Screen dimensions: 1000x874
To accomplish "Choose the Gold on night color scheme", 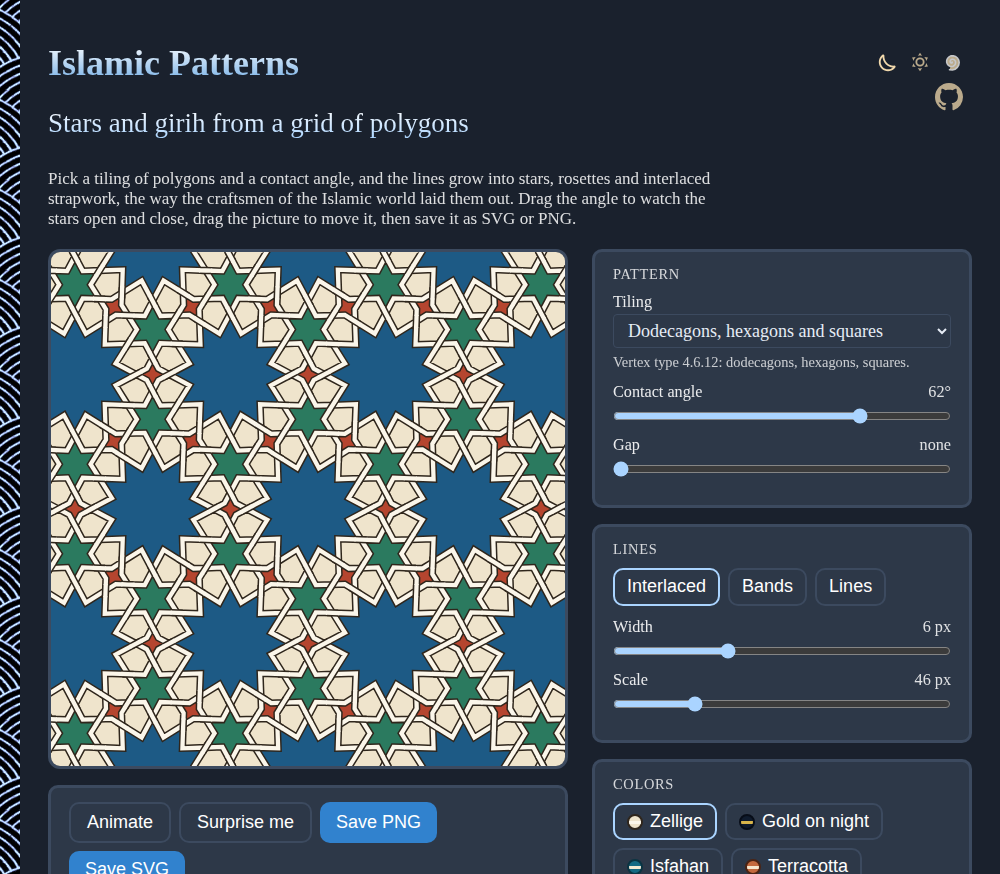I will pos(804,821).
